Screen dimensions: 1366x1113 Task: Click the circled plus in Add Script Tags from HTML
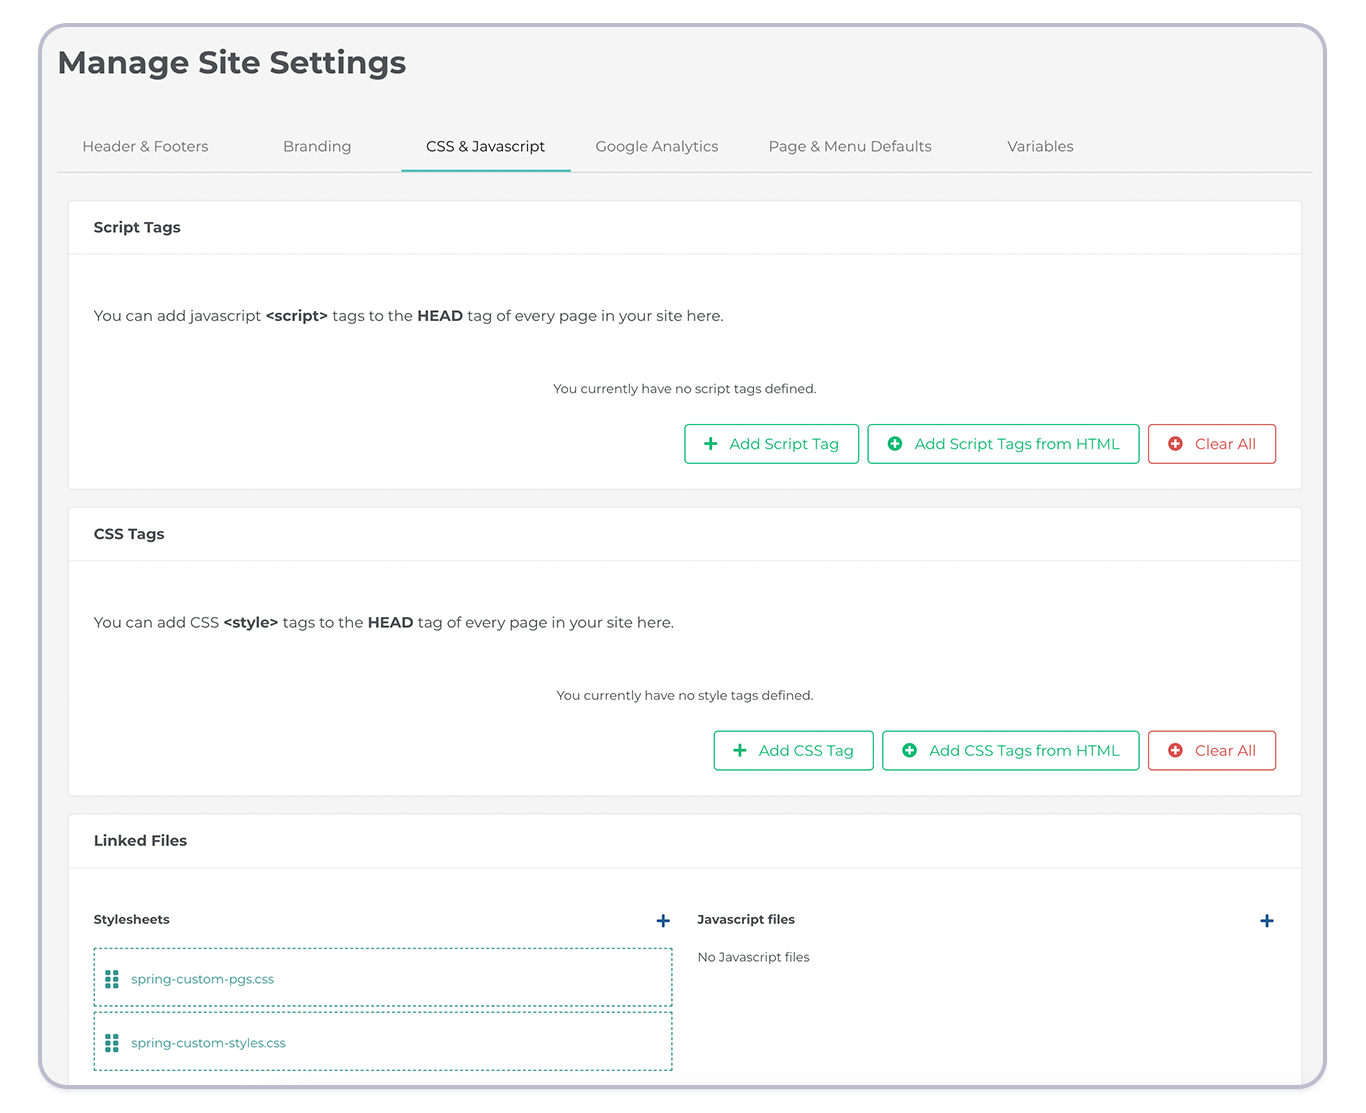tap(895, 444)
